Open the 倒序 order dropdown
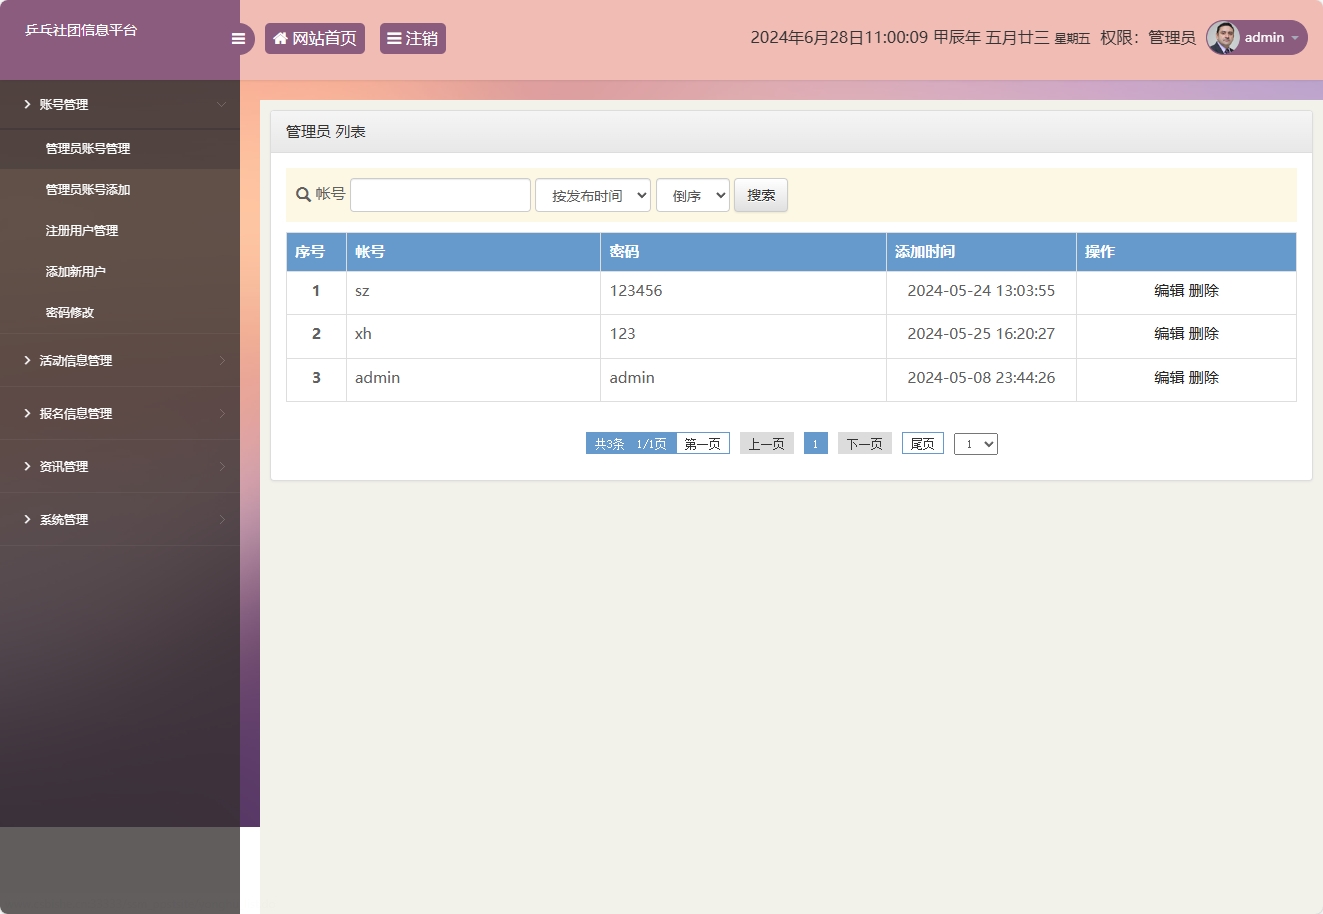1323x914 pixels. tap(692, 195)
